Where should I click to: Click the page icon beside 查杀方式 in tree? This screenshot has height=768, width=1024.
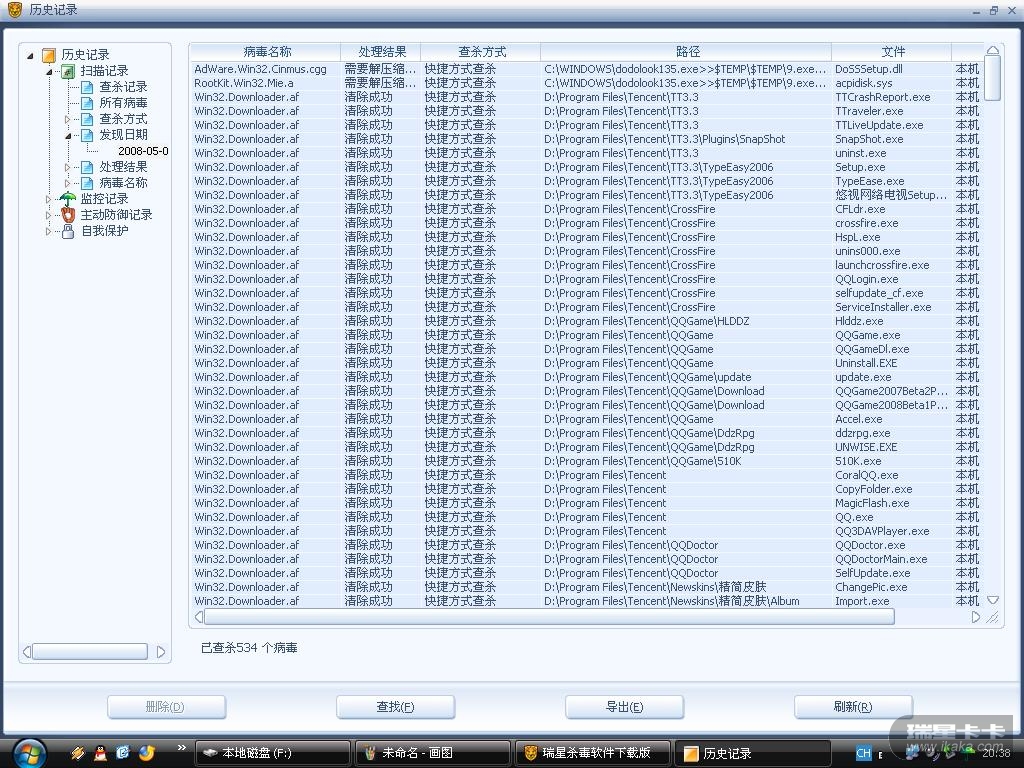pos(87,119)
